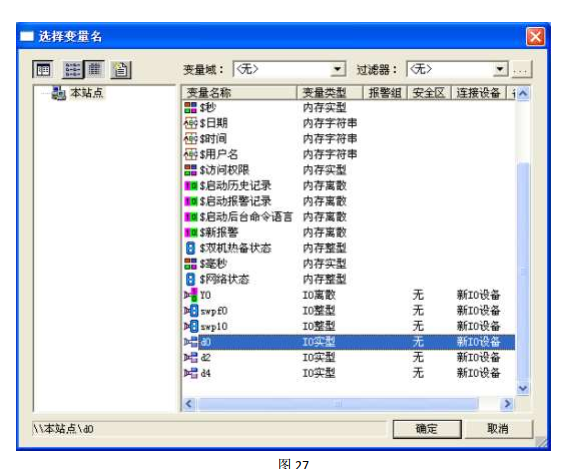Image resolution: width=562 pixels, height=469 pixels.
Task: Click the $网络状态 integer variable icon
Action: point(190,279)
